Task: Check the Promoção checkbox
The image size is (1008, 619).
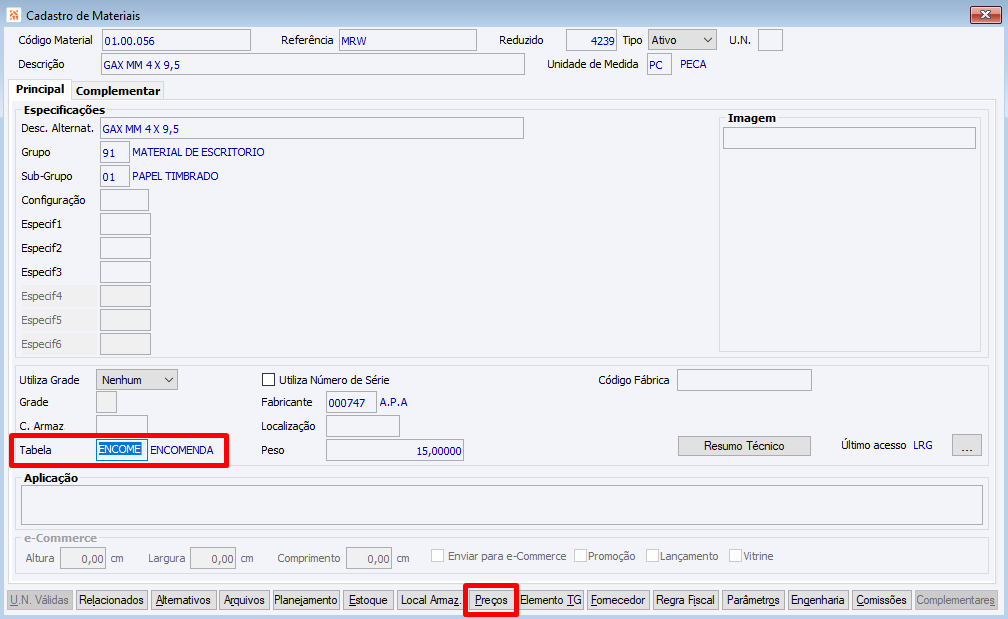Action: tap(580, 556)
